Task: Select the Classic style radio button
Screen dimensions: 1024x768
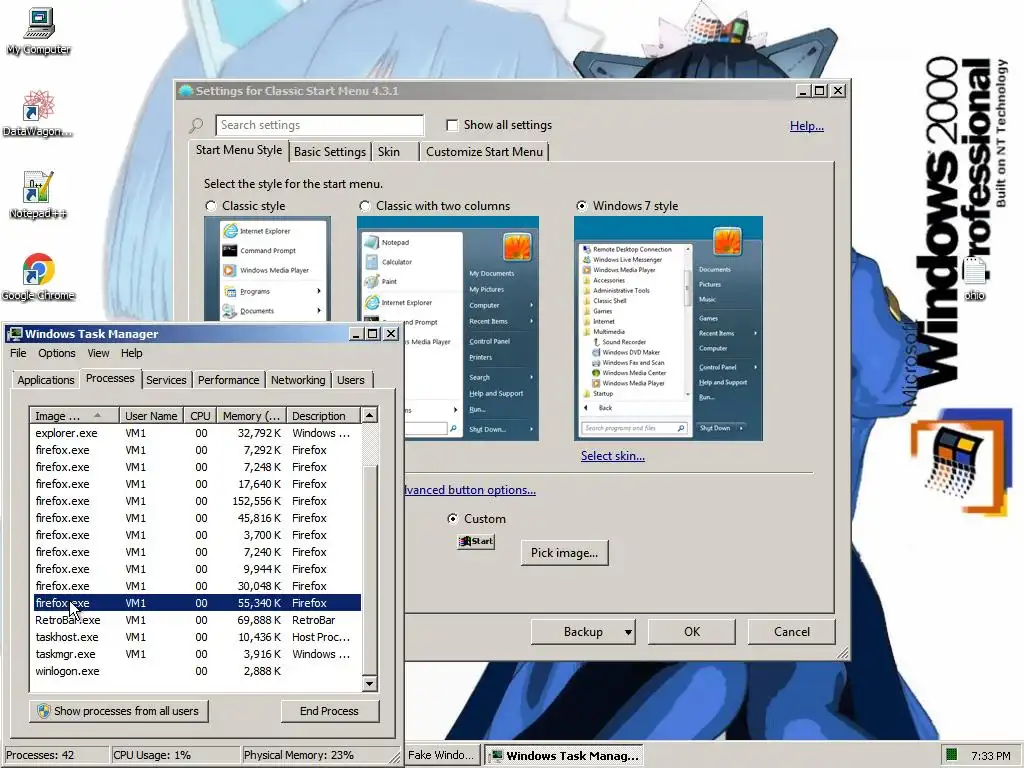Action: (x=210, y=206)
